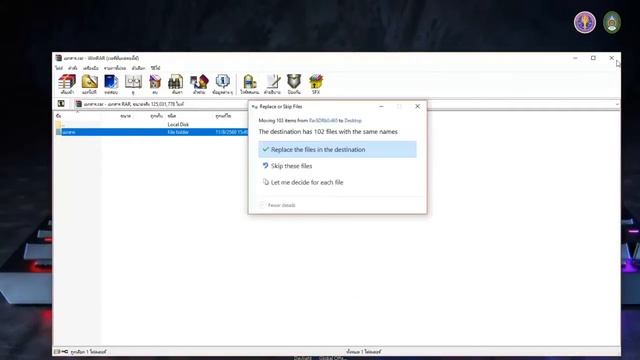Choose Replace the files in the destination
Image resolution: width=640 pixels, height=360 pixels.
pyautogui.click(x=337, y=149)
